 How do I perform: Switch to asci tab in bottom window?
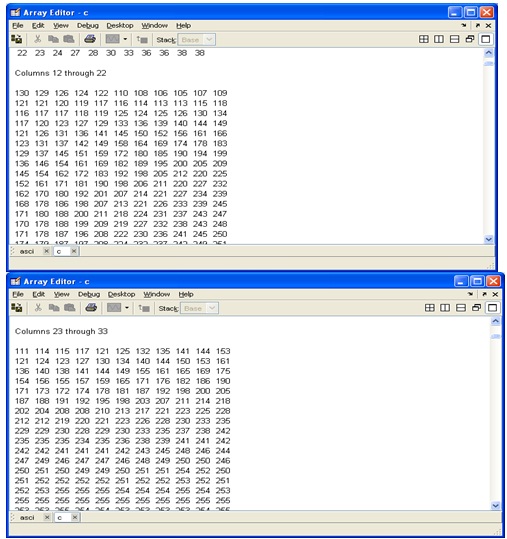(x=27, y=518)
